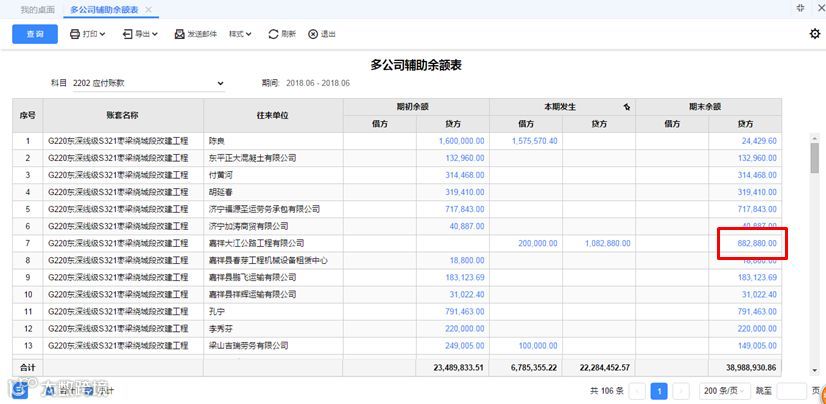Viewport: 826px width, 404px height.
Task: Click the 孔宁 cell
Action: pyautogui.click(x=273, y=312)
